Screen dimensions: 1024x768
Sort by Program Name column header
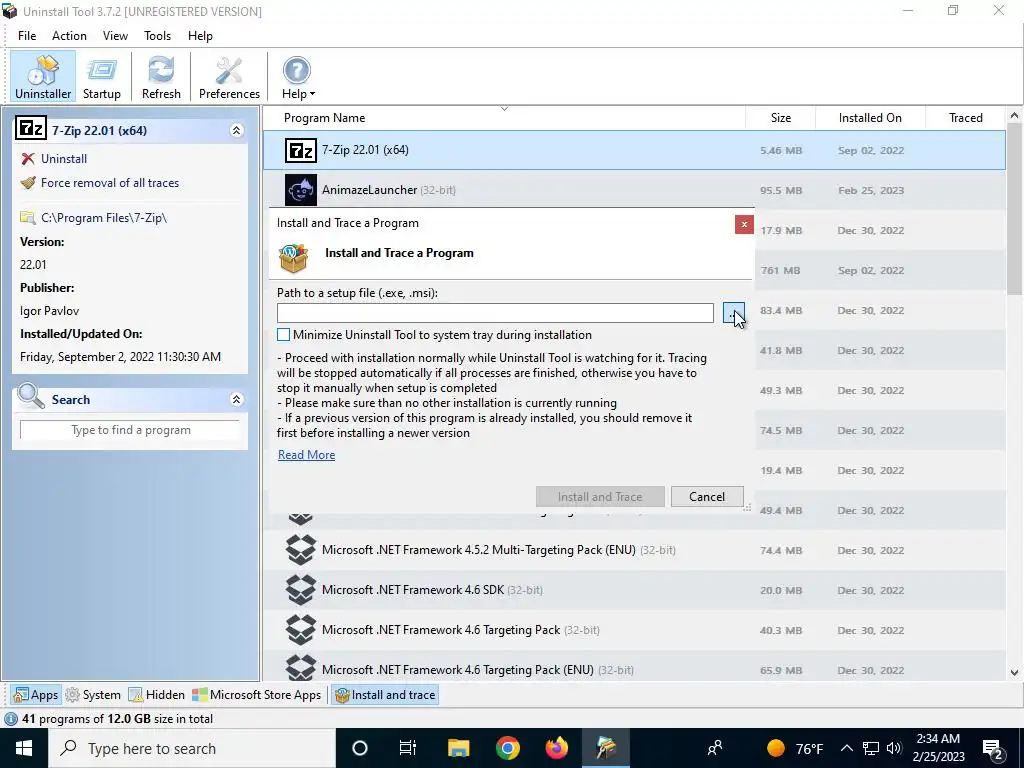pos(325,118)
